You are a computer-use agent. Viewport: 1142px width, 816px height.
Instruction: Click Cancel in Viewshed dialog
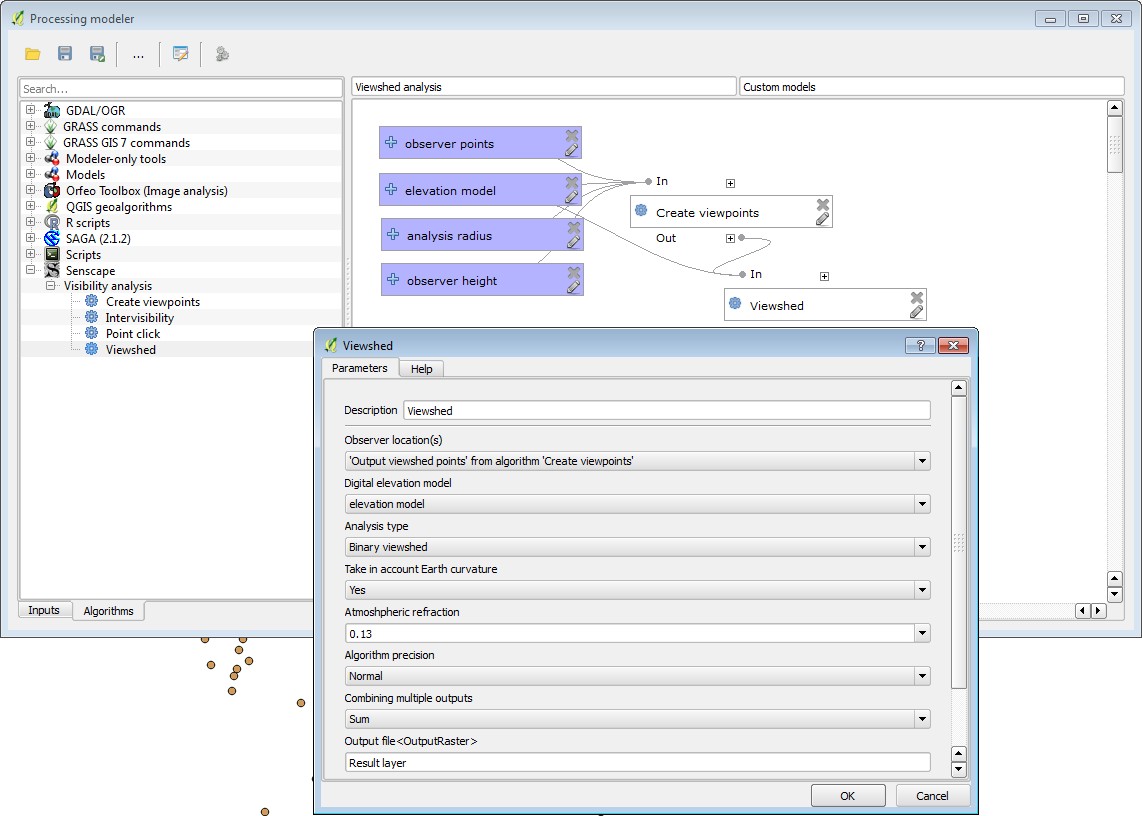pyautogui.click(x=932, y=796)
